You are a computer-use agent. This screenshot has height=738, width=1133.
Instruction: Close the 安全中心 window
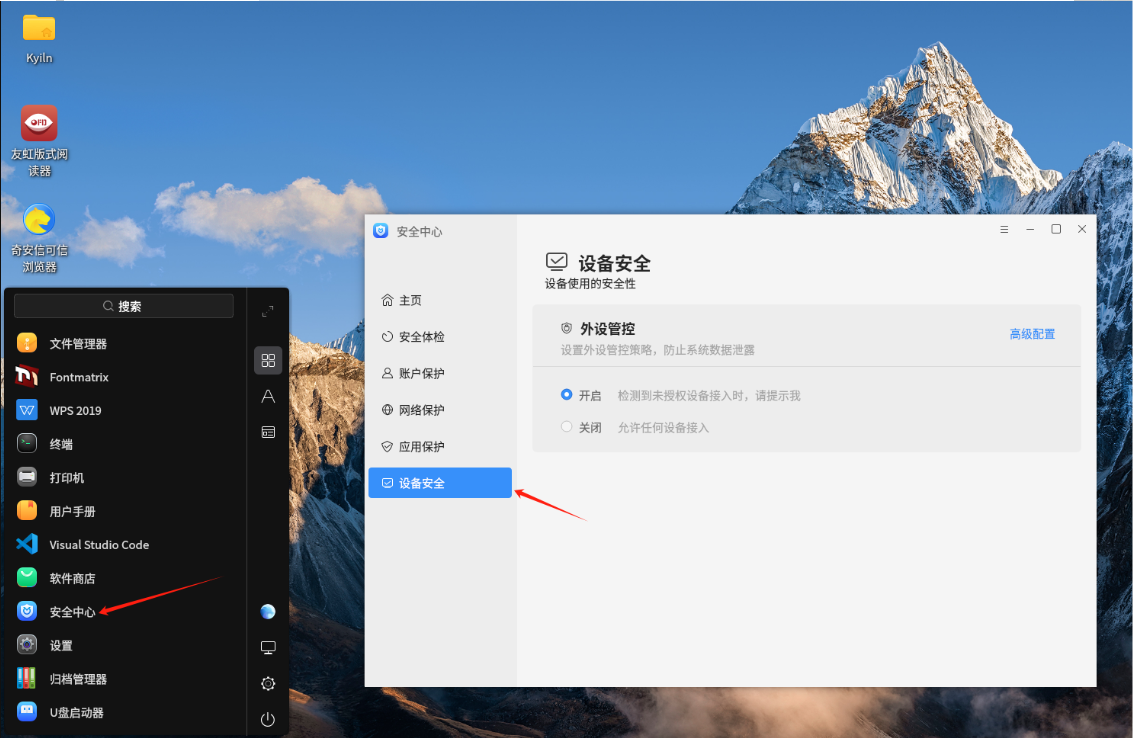click(1082, 229)
